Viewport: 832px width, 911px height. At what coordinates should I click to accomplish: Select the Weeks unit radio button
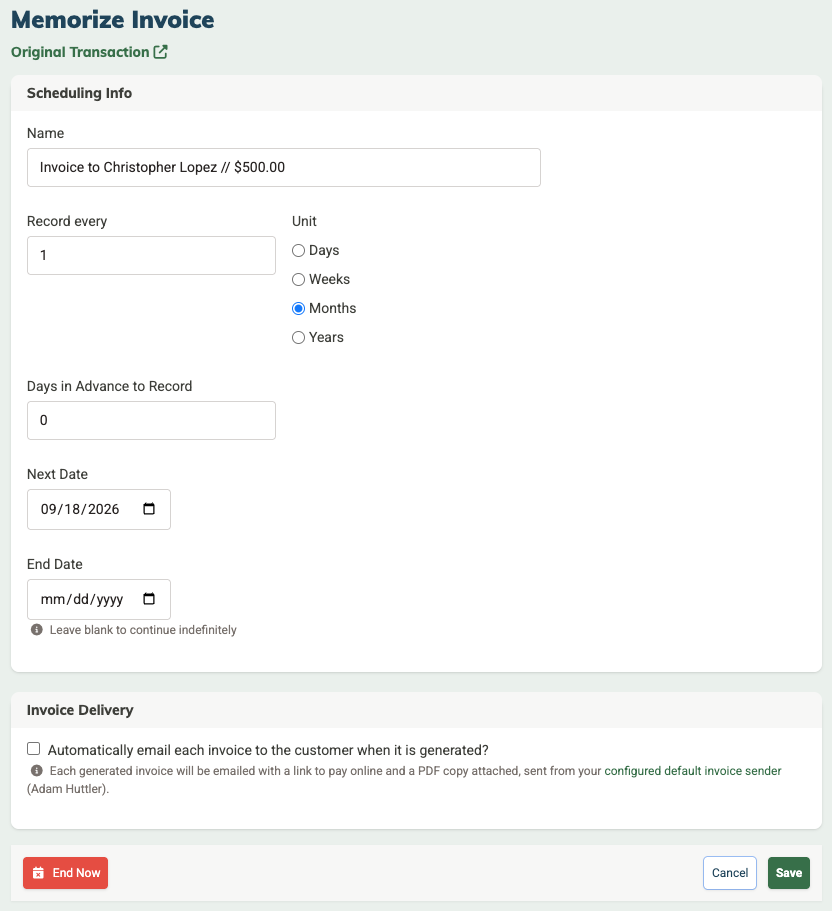pos(298,279)
